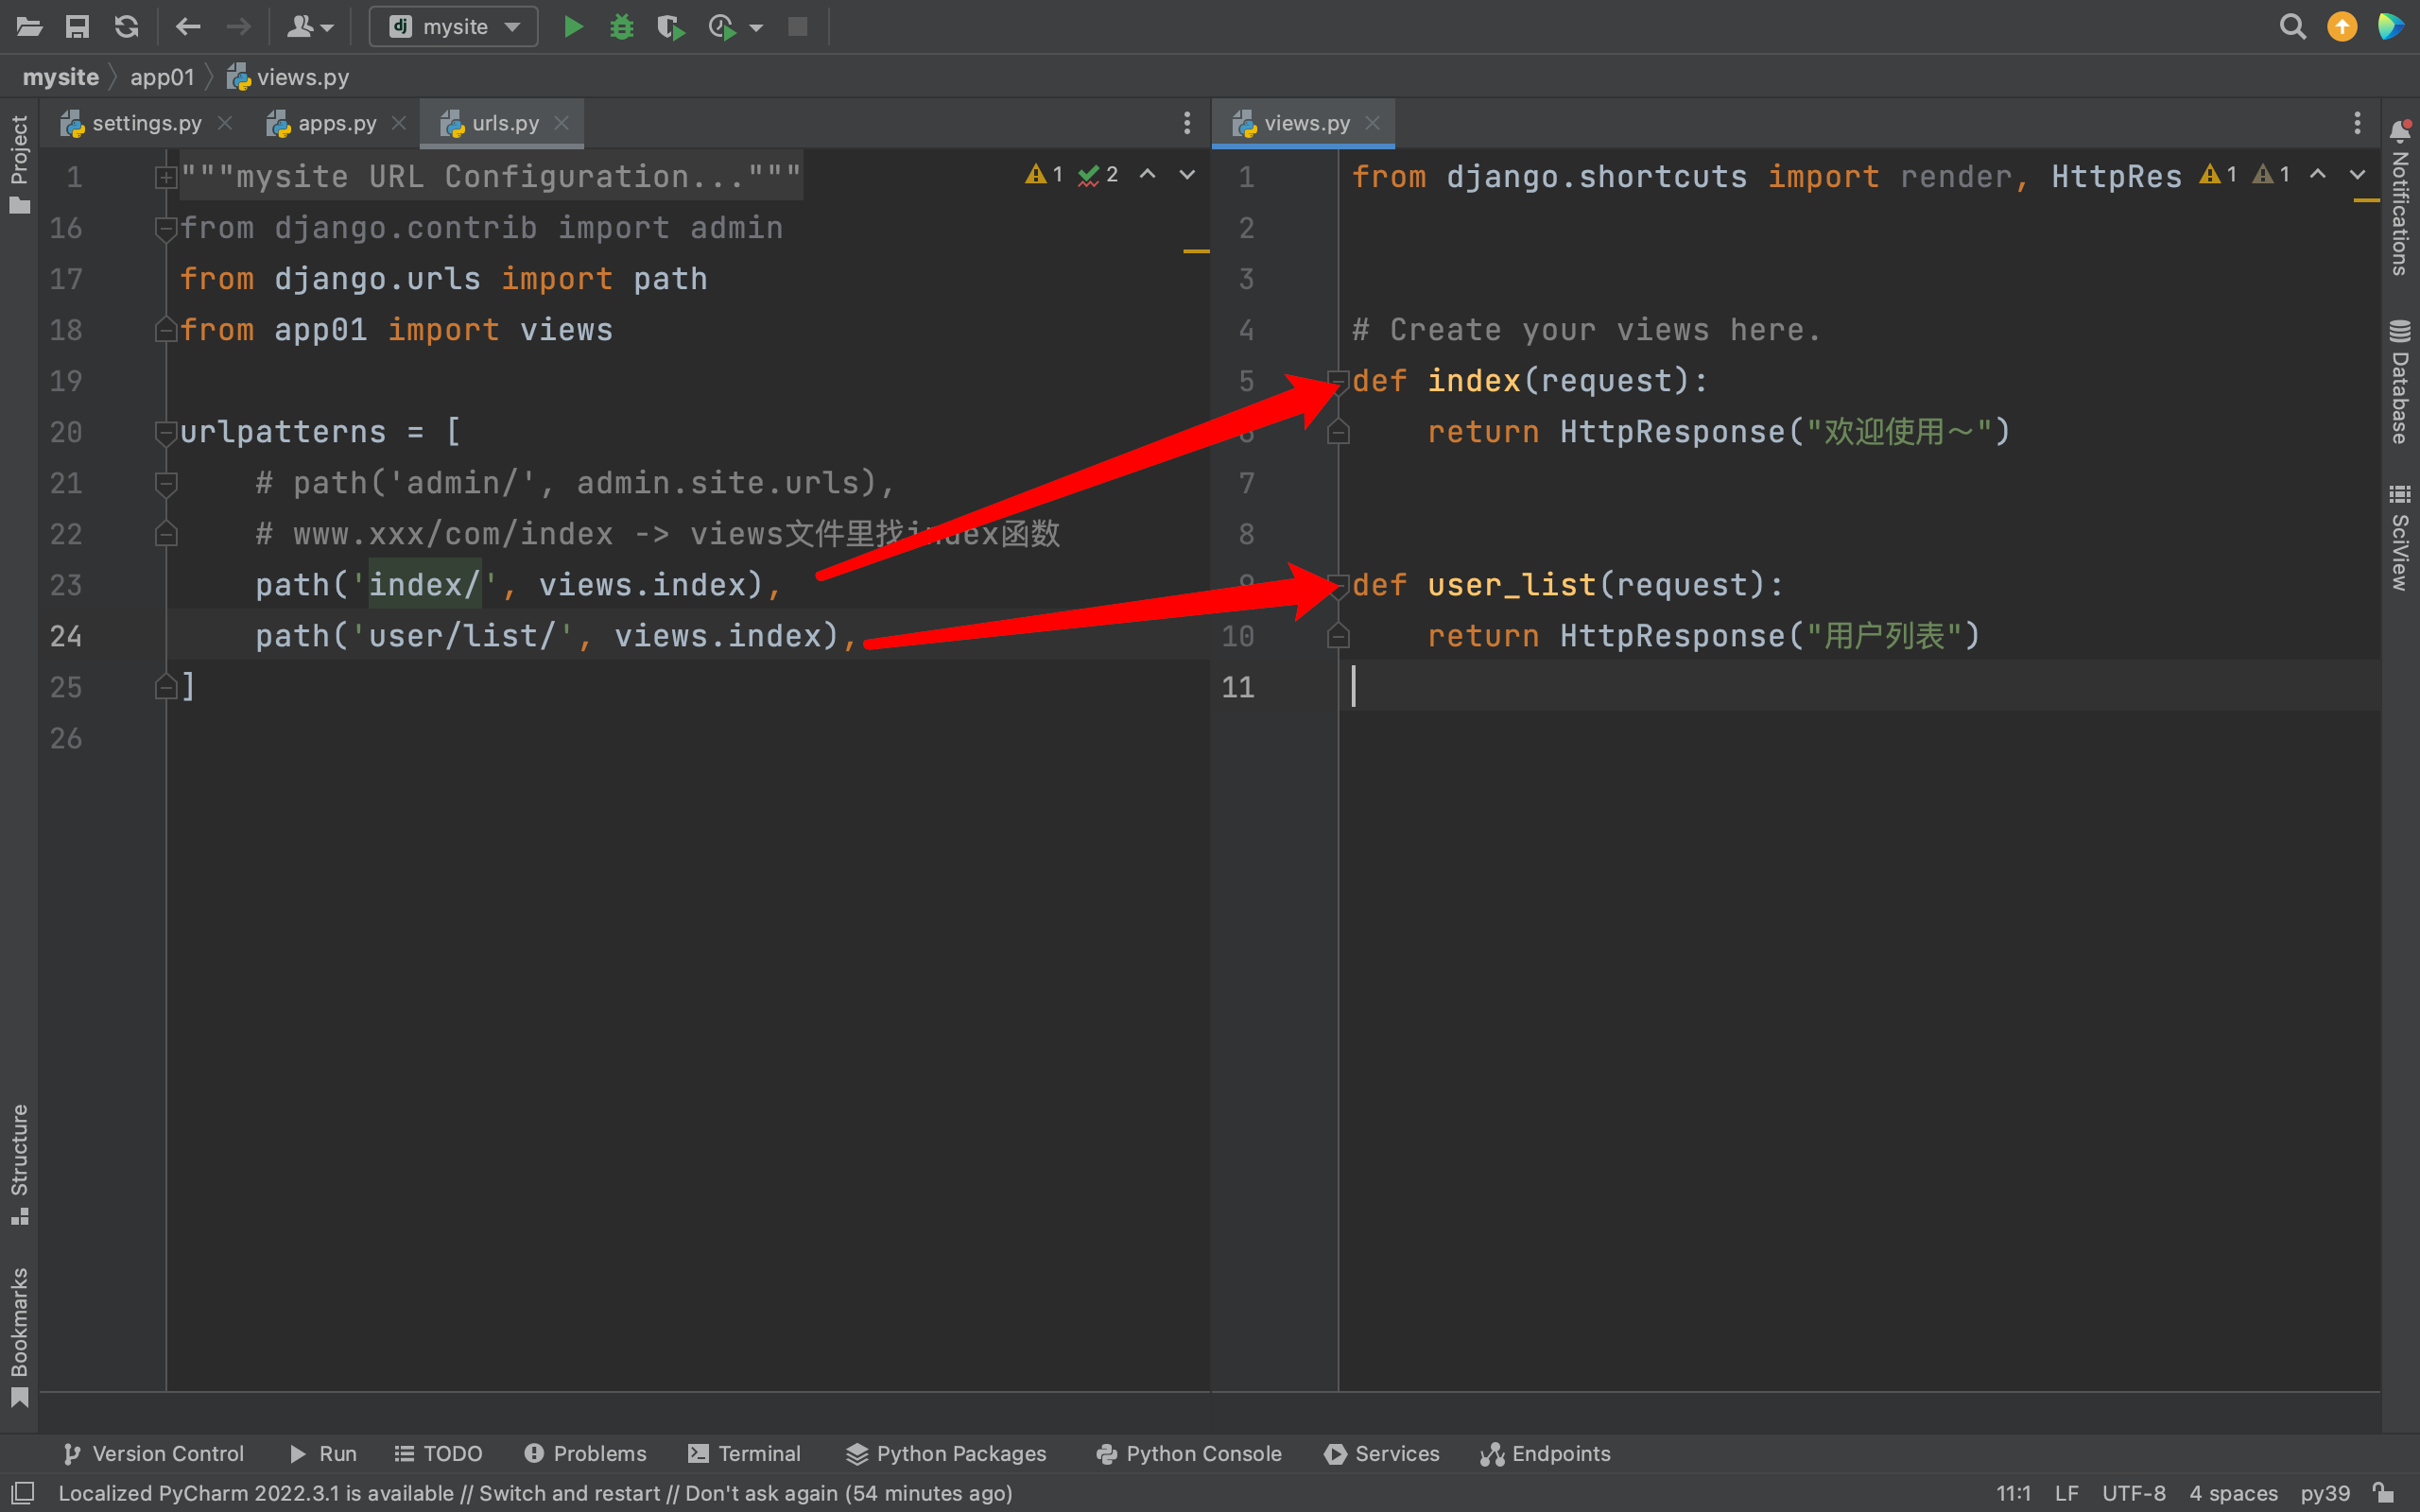Click the py39 interpreter in status bar
This screenshot has width=2420, height=1512.
2324,1493
